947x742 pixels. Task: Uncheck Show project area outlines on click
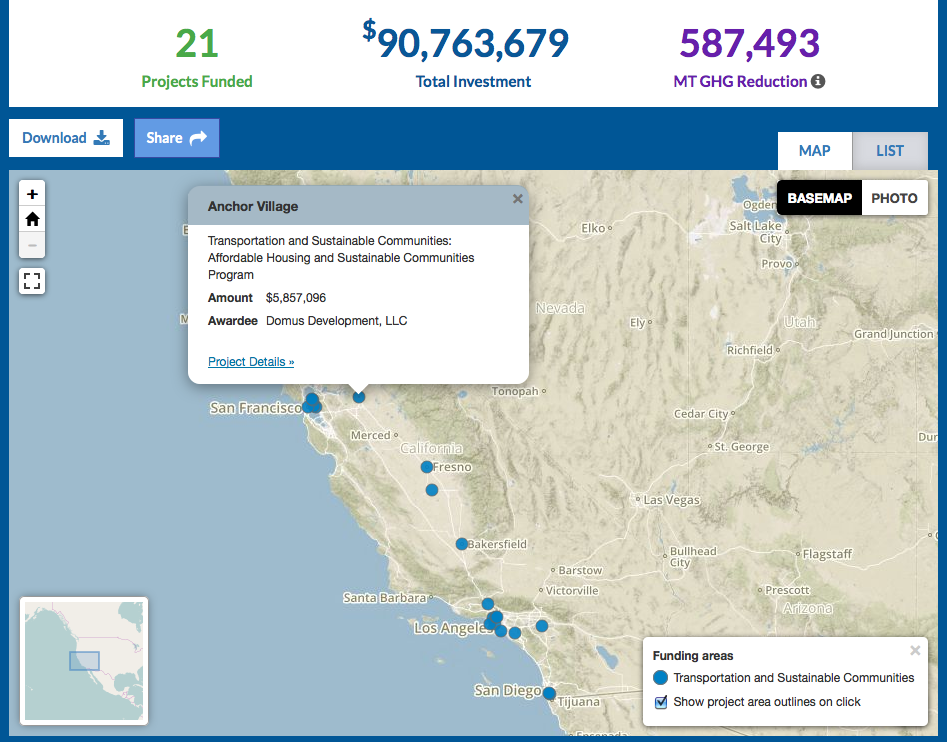click(x=661, y=702)
